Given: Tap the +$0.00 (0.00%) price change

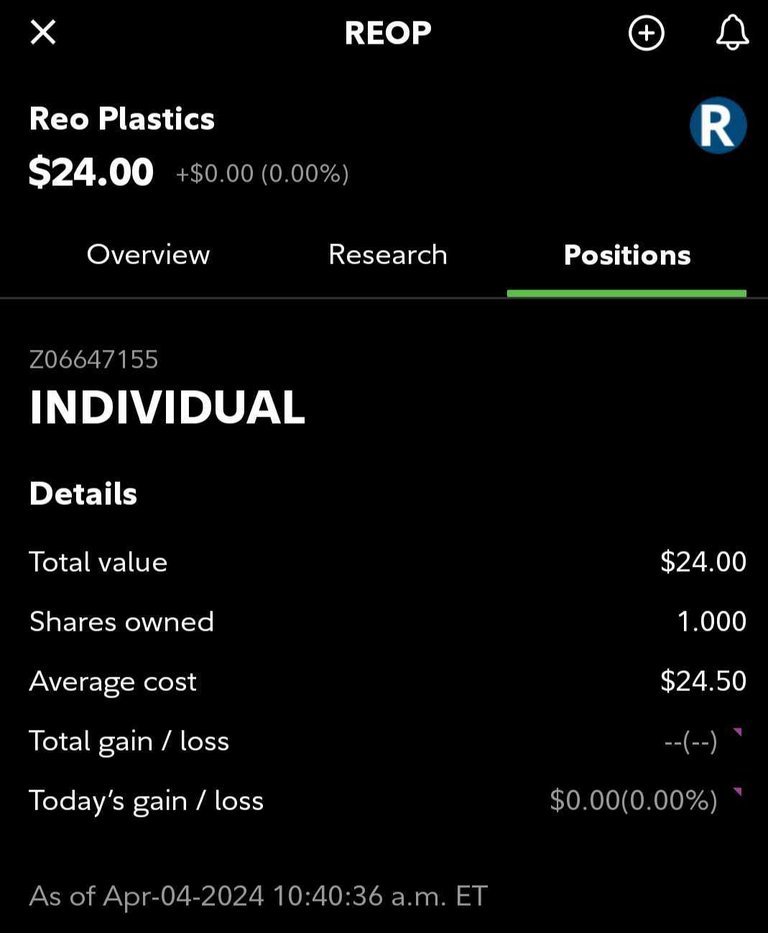Looking at the screenshot, I should [x=262, y=174].
